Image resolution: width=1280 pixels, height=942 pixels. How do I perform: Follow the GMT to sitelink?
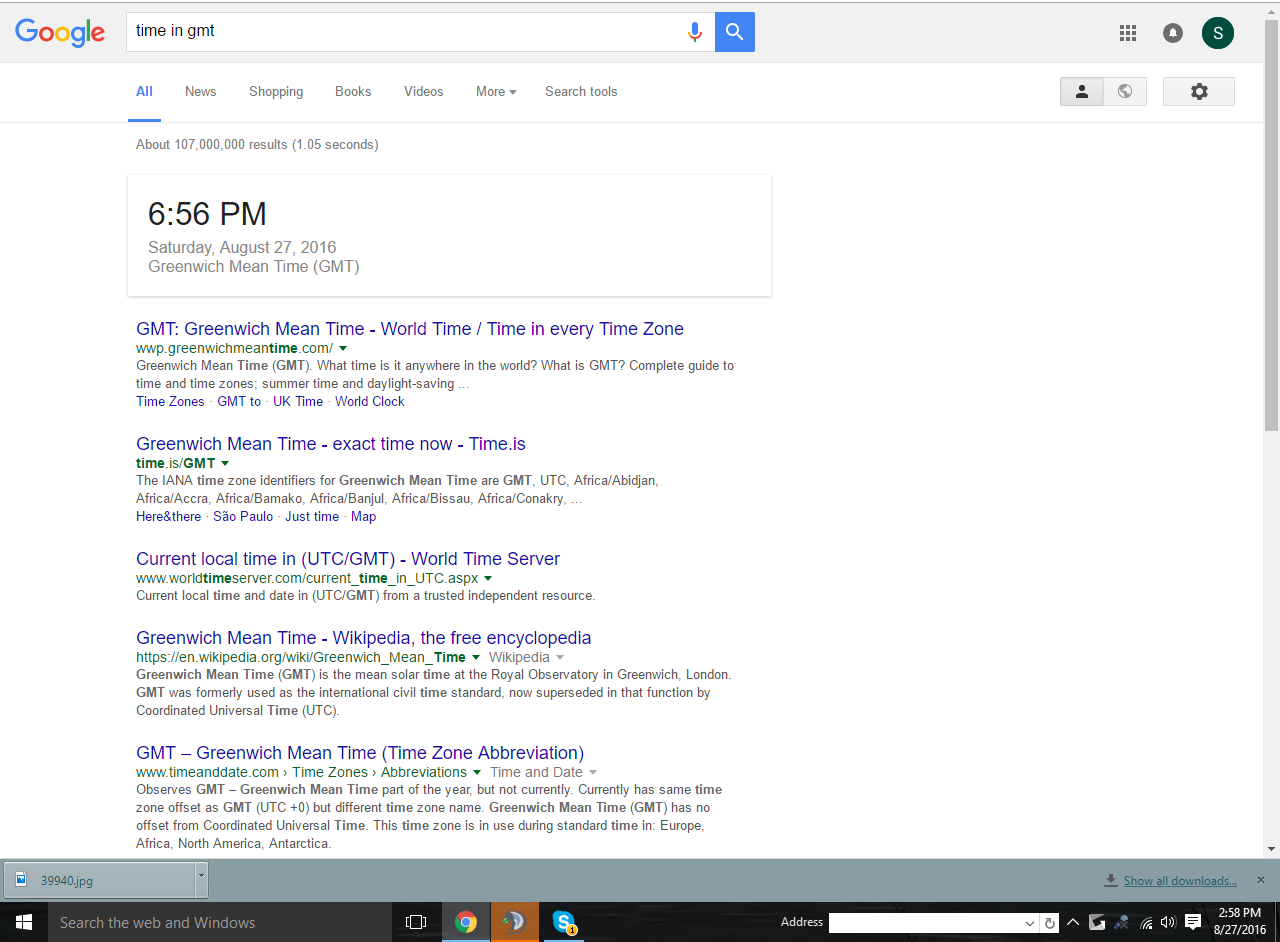click(x=239, y=401)
